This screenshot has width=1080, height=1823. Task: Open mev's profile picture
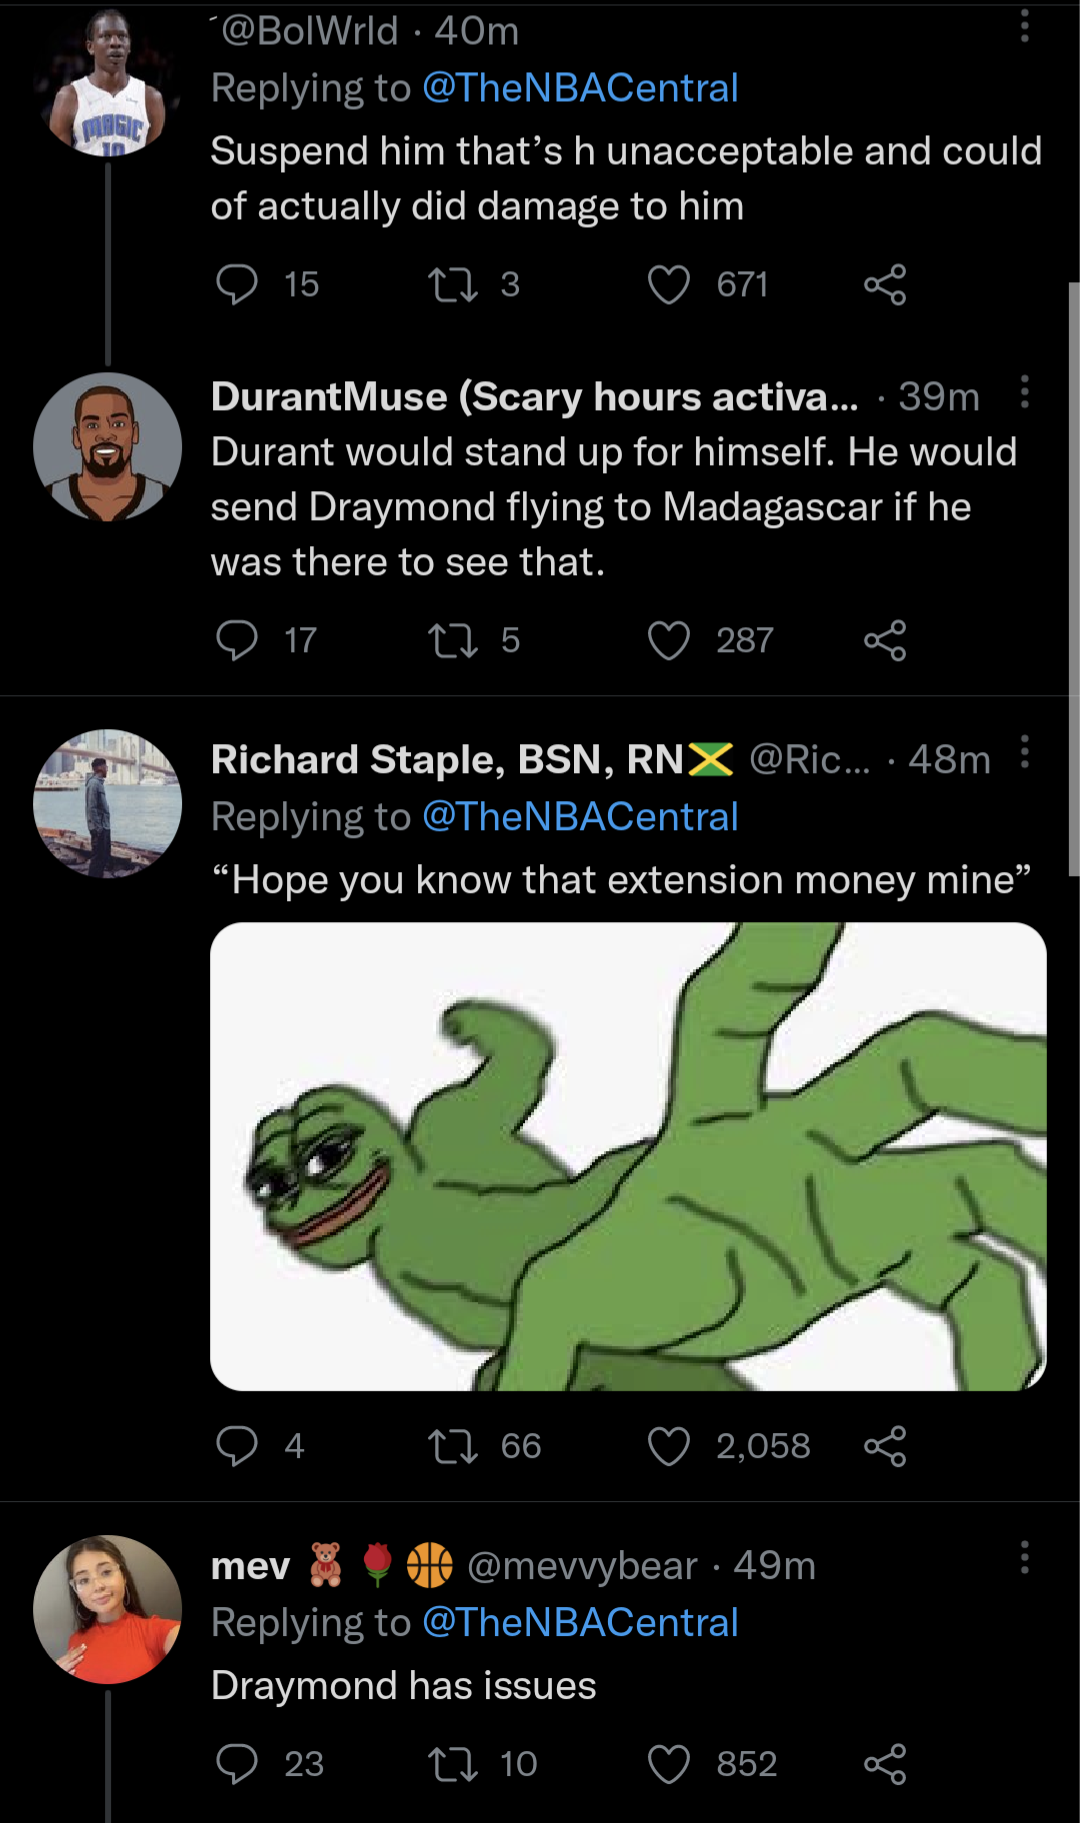[x=107, y=1609]
